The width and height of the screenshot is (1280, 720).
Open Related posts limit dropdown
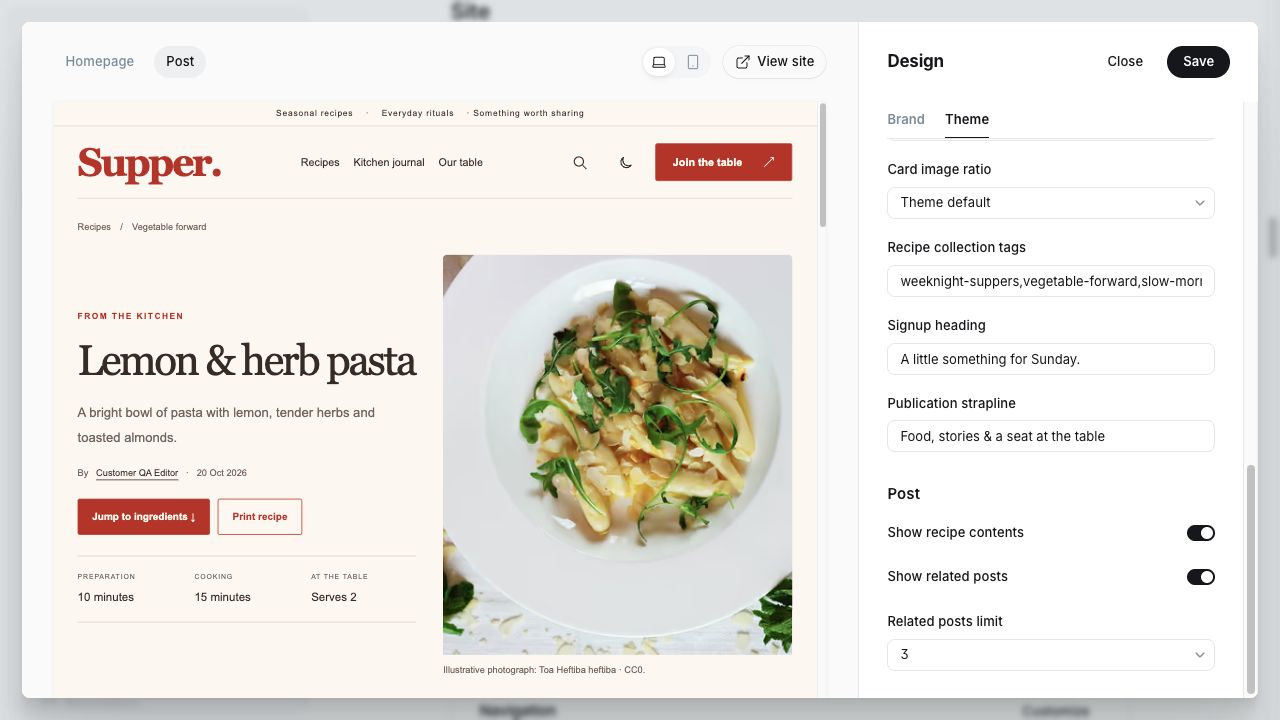(1051, 654)
